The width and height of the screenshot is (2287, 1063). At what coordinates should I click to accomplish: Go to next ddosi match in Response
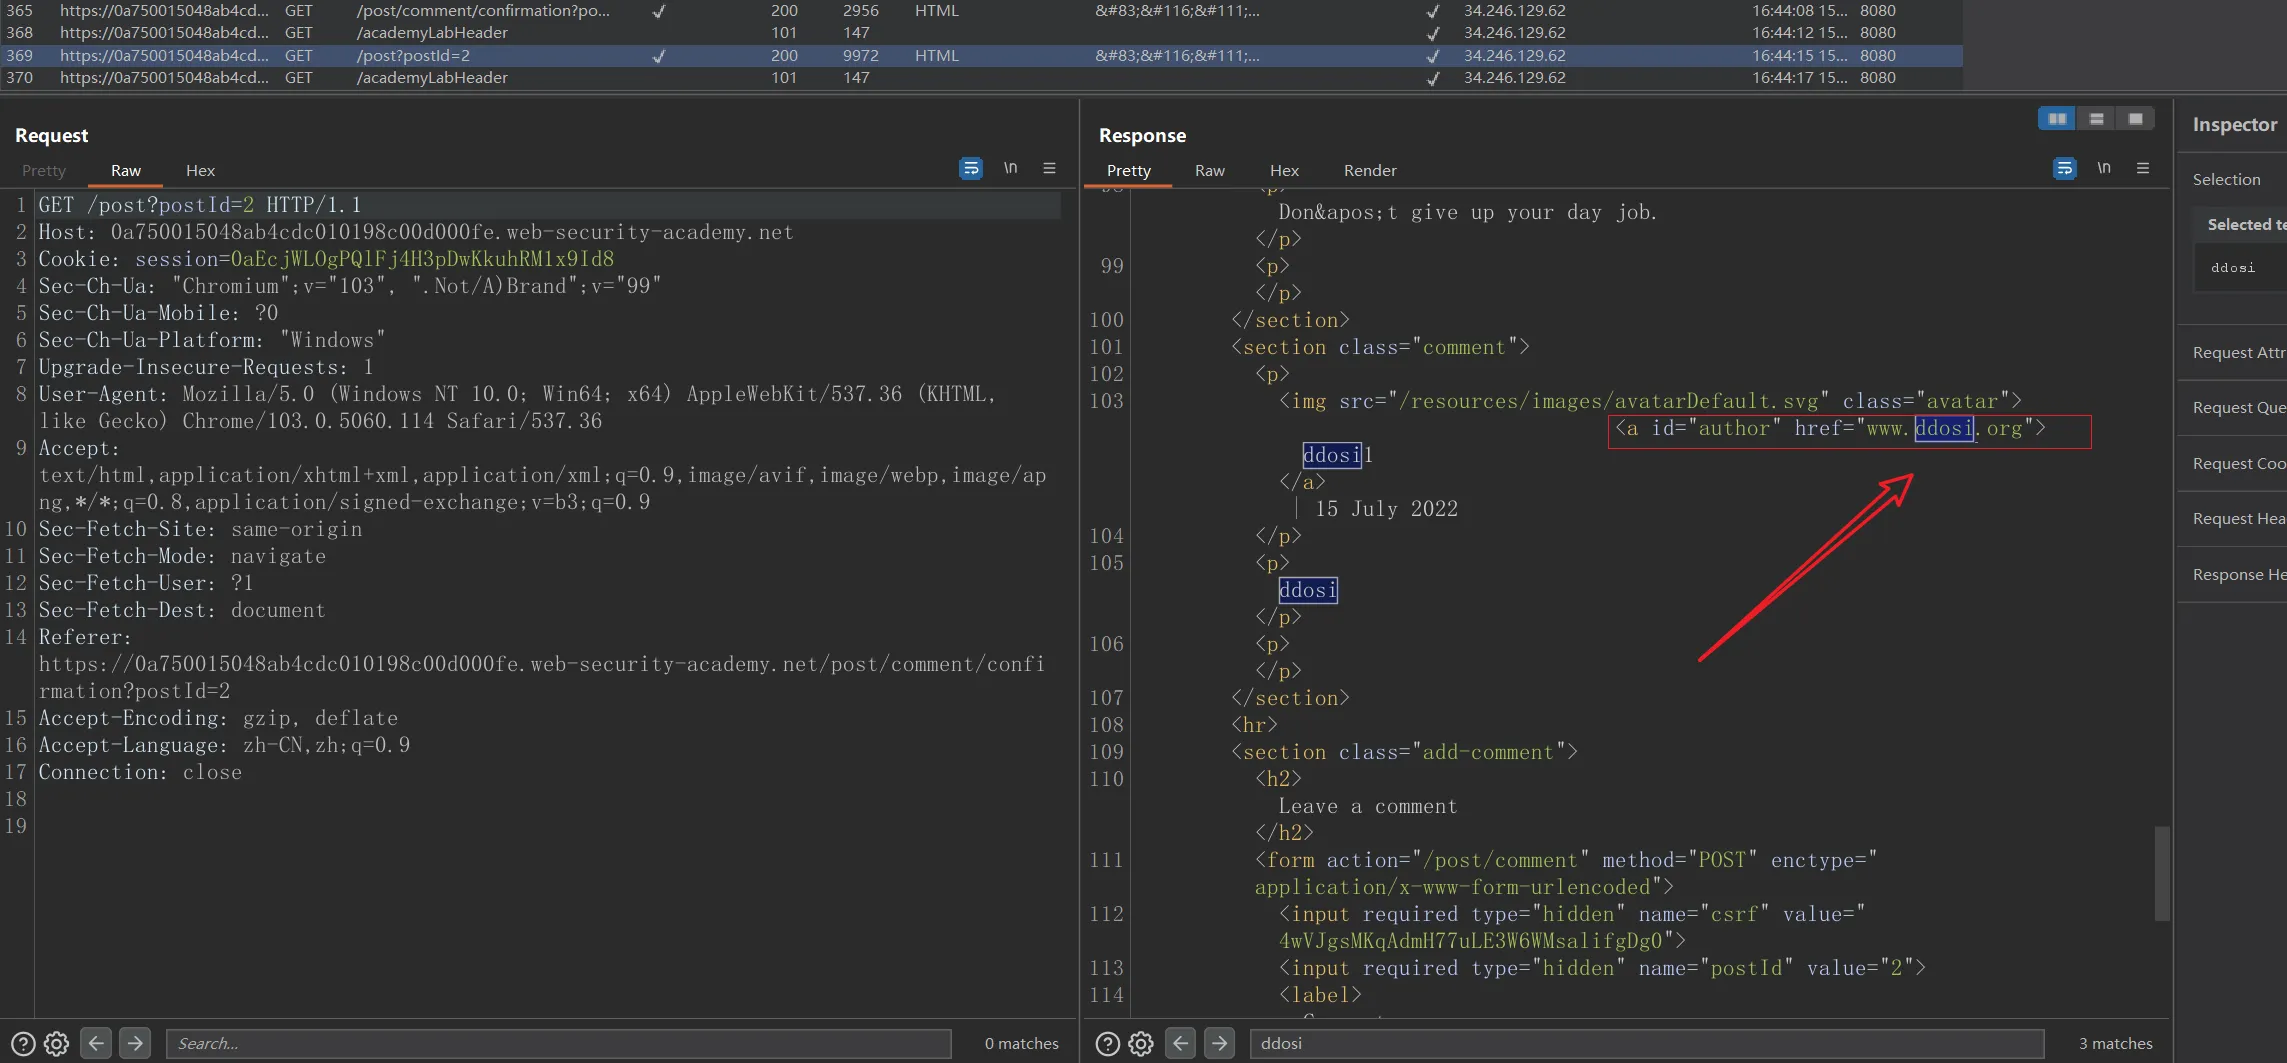click(x=1219, y=1043)
